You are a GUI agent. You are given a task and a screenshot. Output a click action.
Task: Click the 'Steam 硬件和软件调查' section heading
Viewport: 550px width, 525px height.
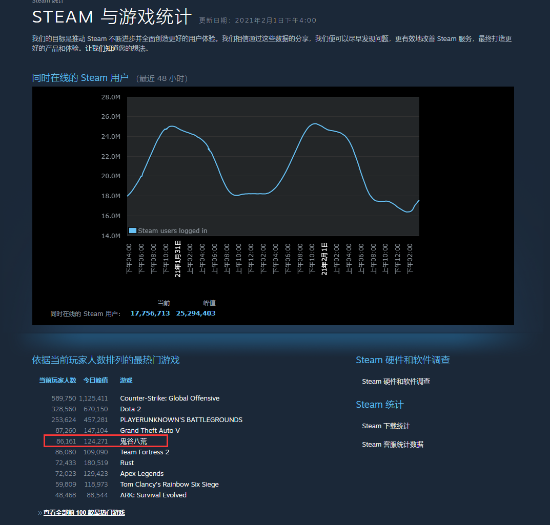[403, 360]
